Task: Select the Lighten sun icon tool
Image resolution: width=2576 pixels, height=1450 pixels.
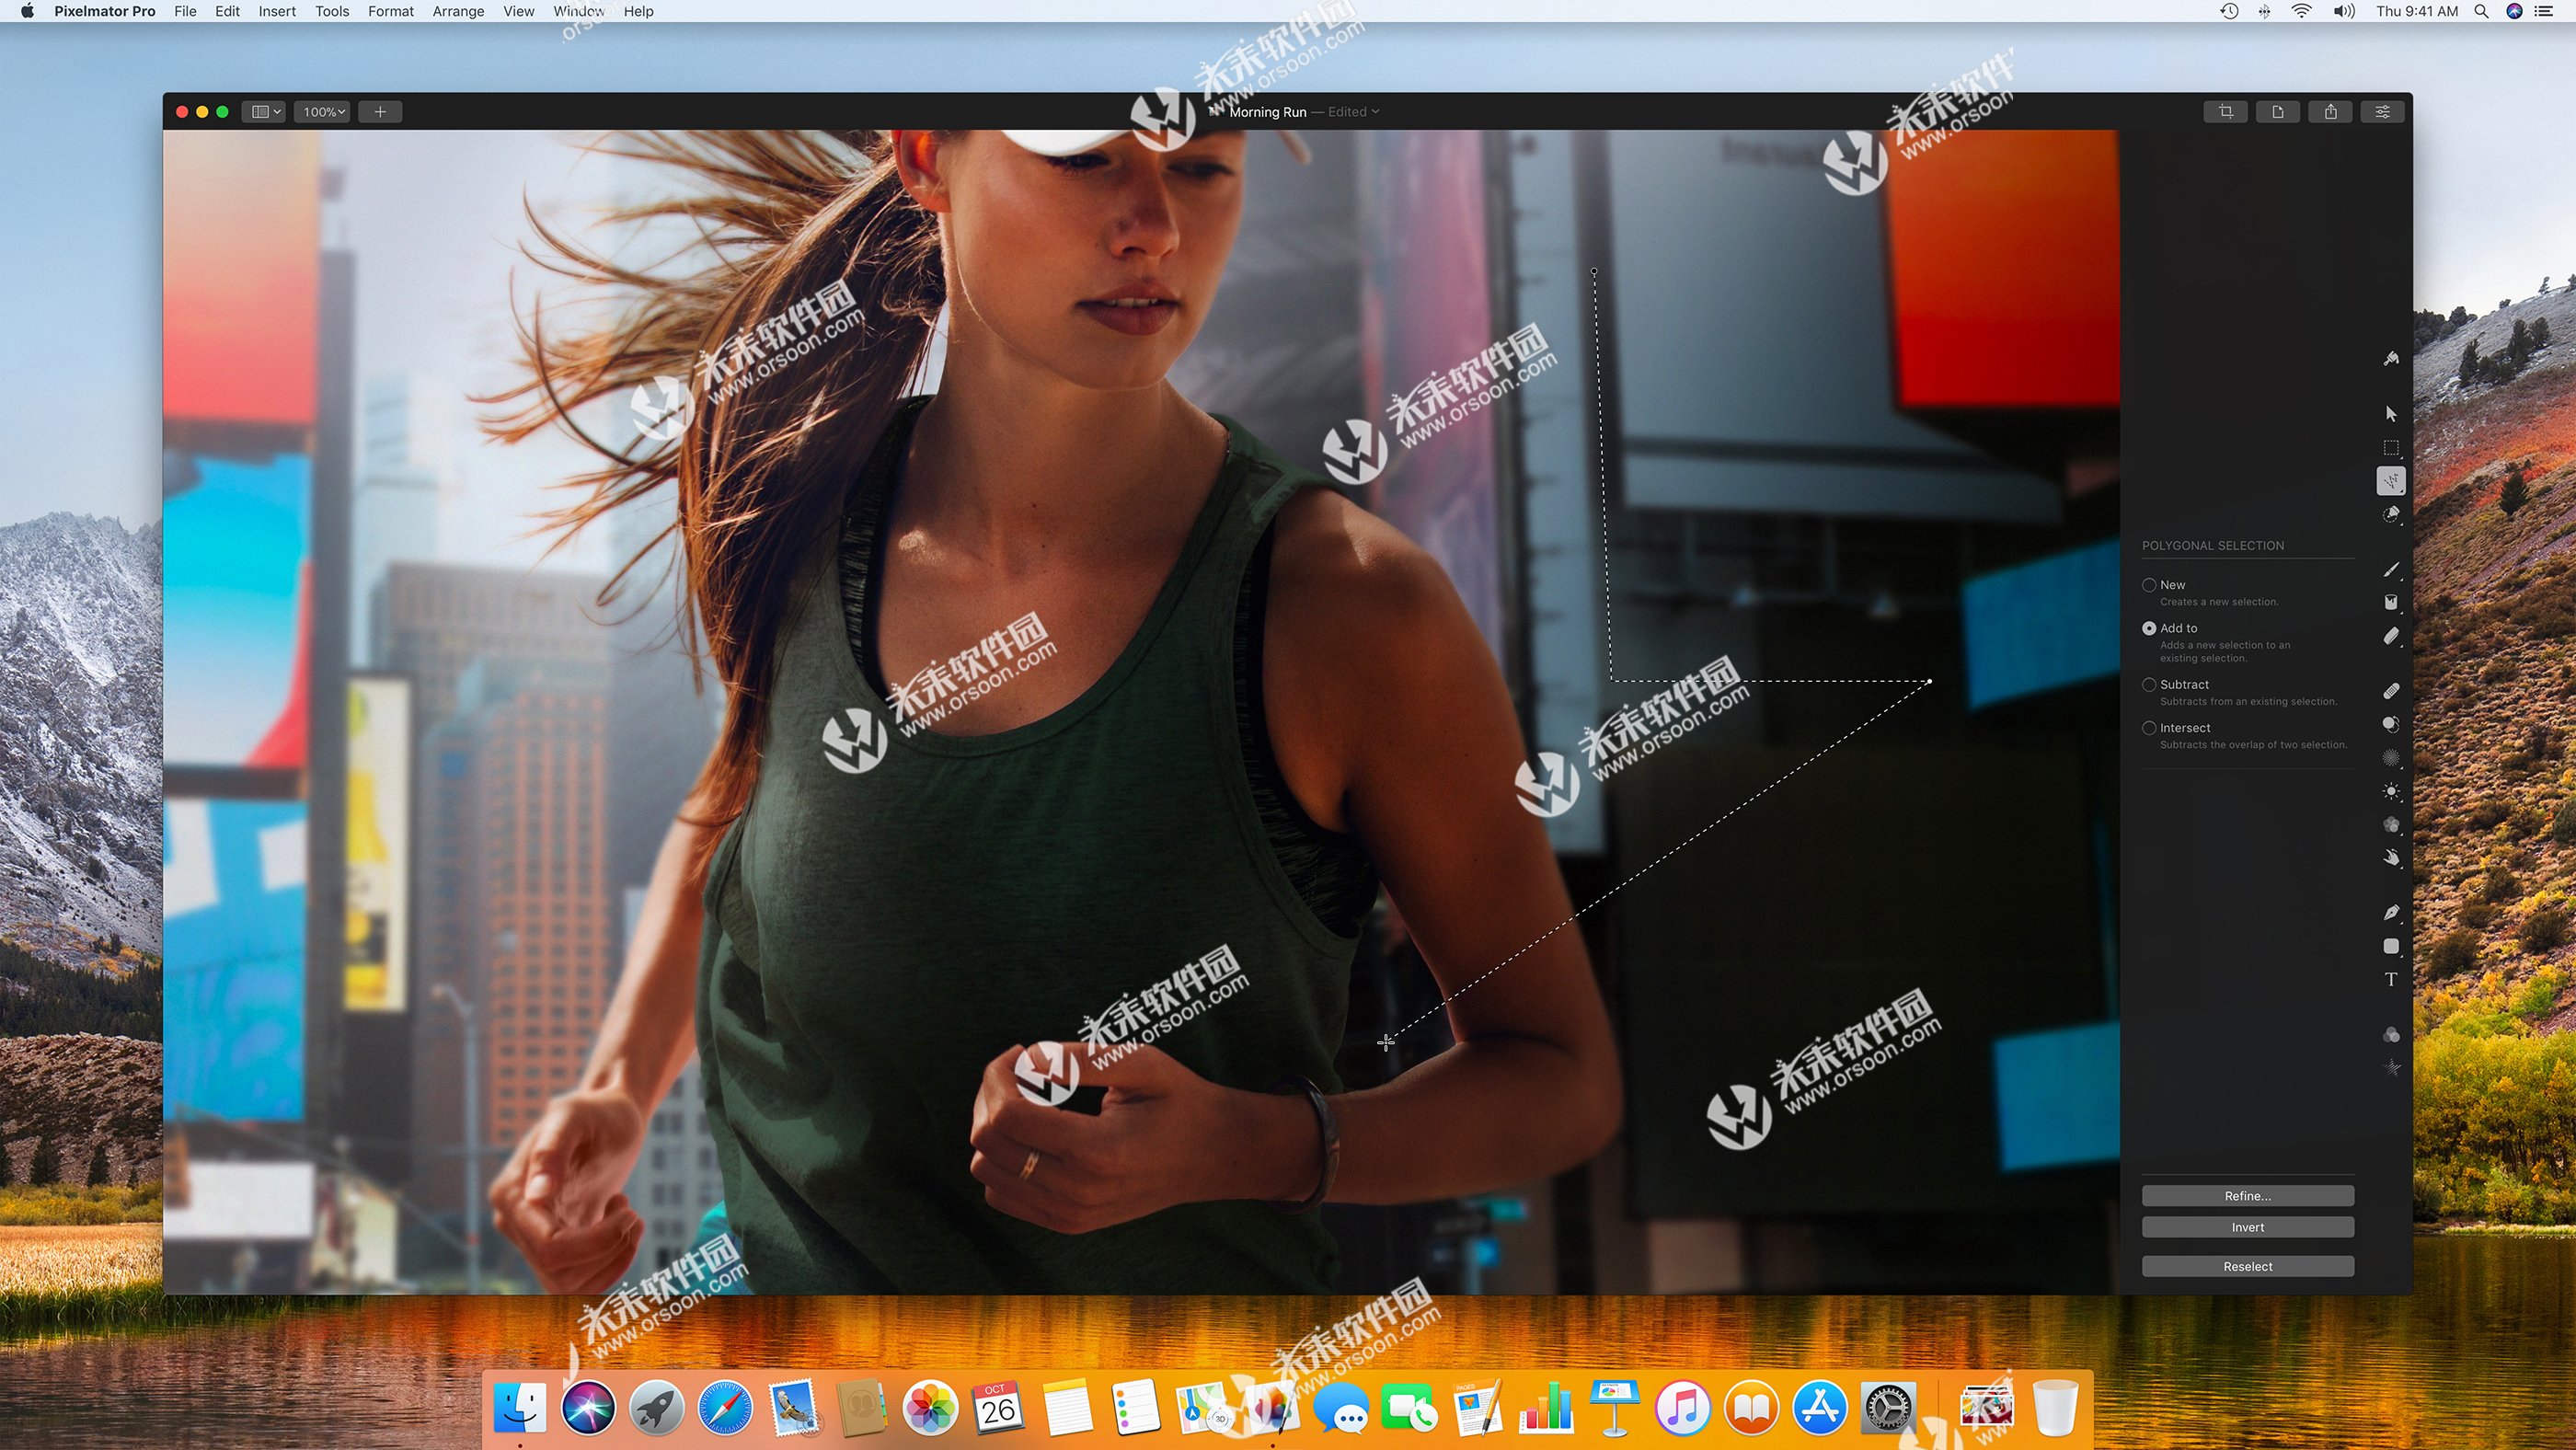Action: coord(2390,791)
